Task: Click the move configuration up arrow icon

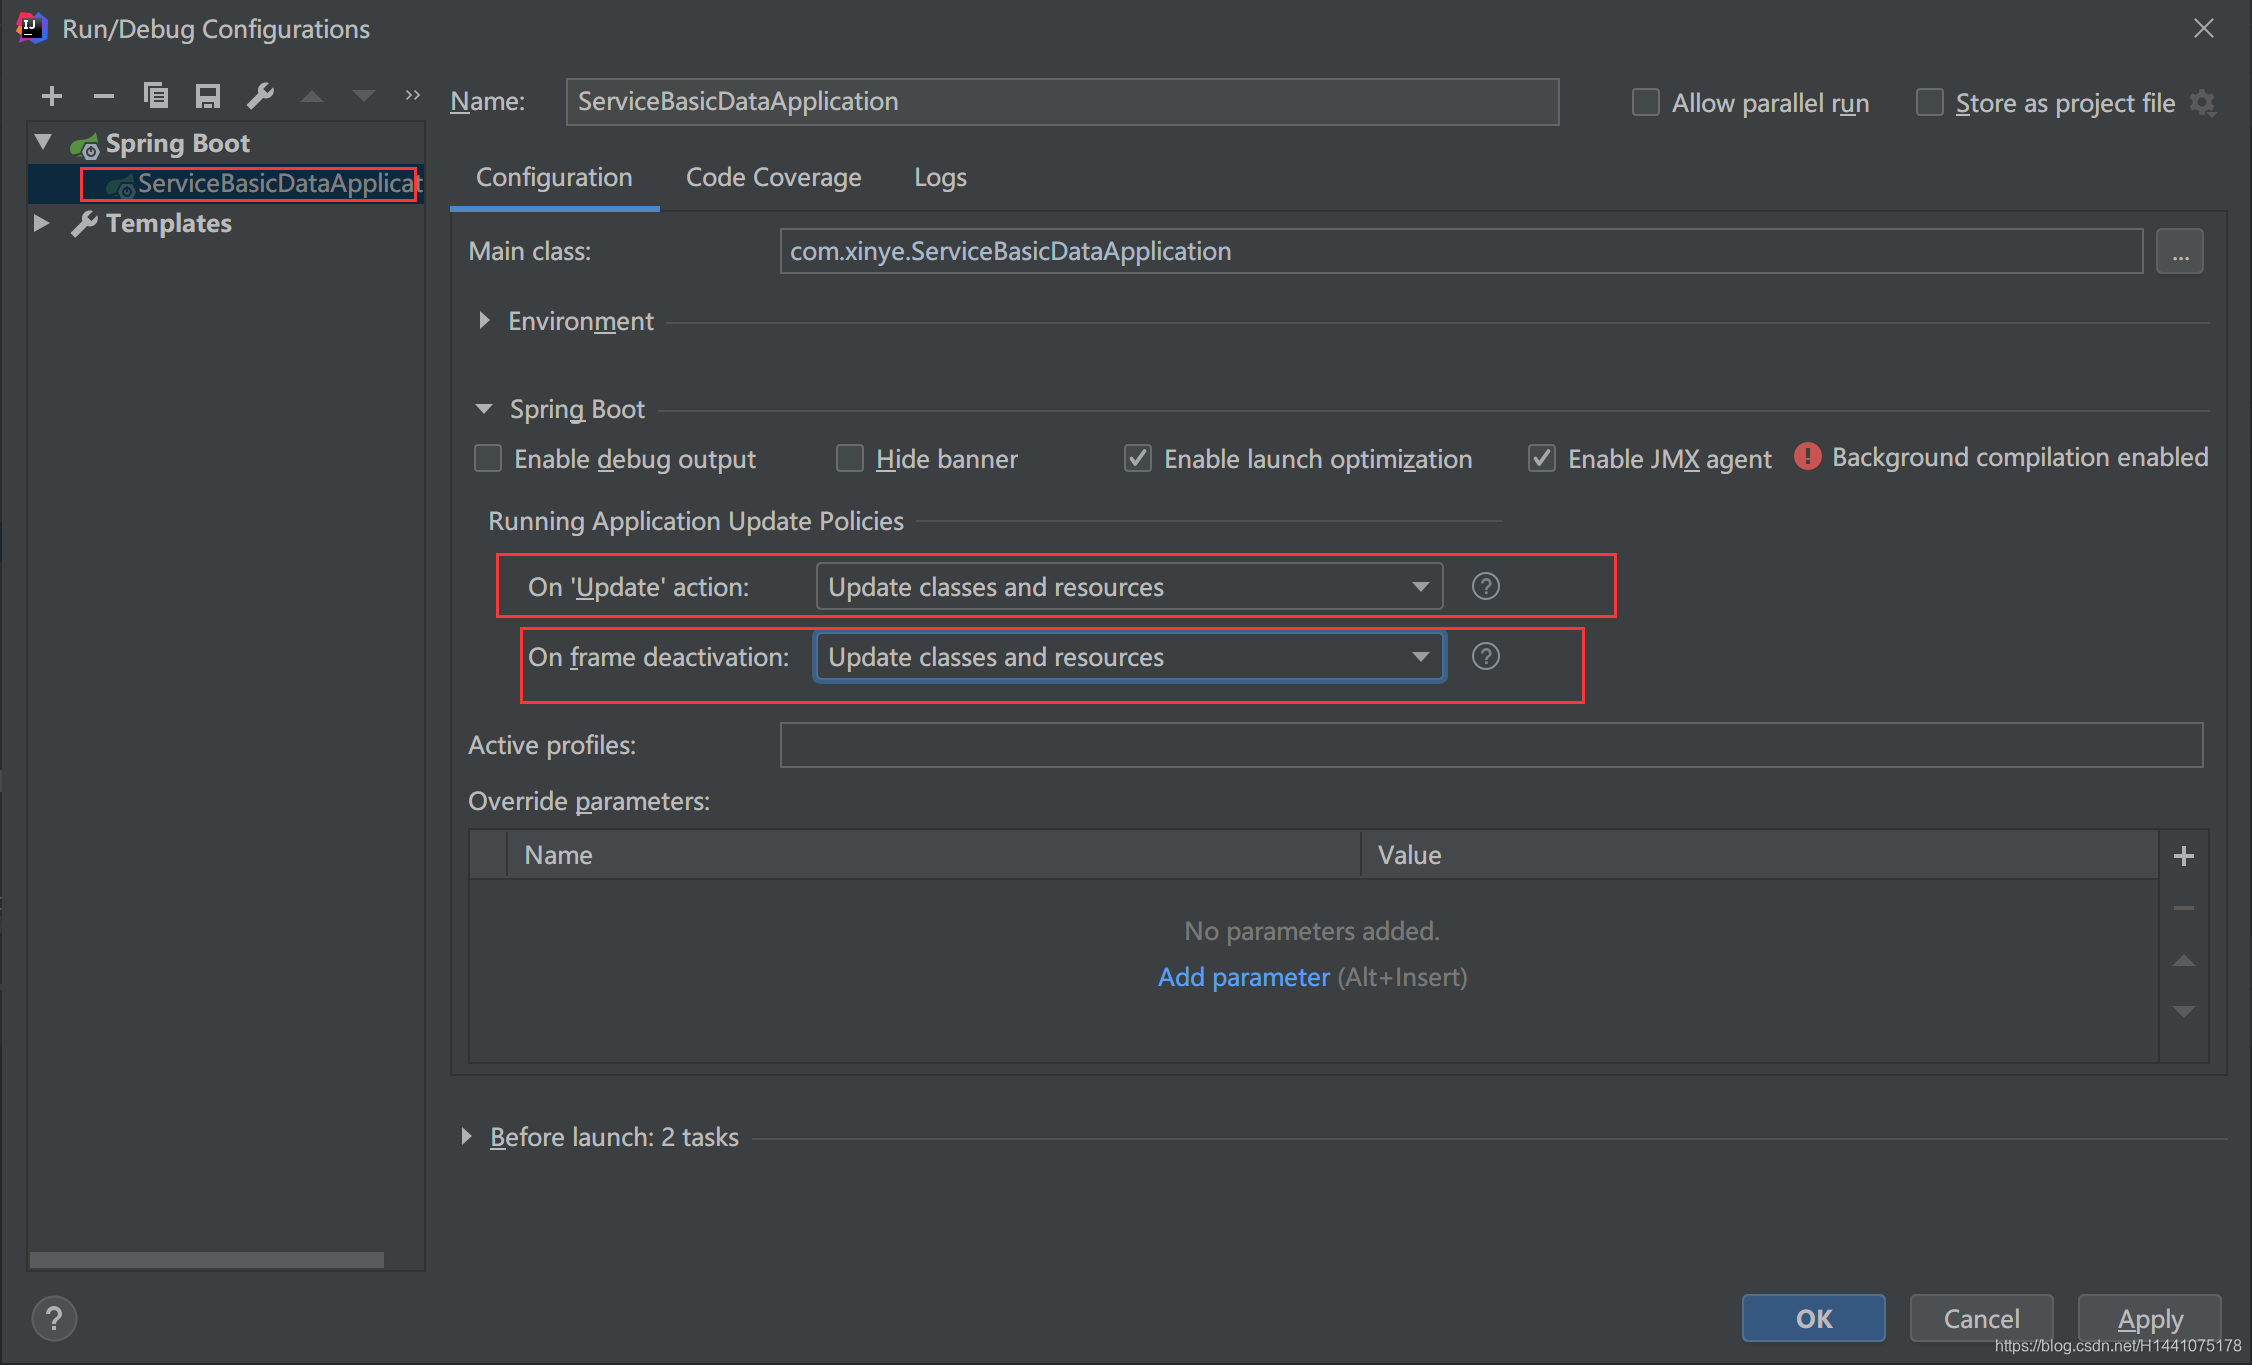Action: point(312,100)
